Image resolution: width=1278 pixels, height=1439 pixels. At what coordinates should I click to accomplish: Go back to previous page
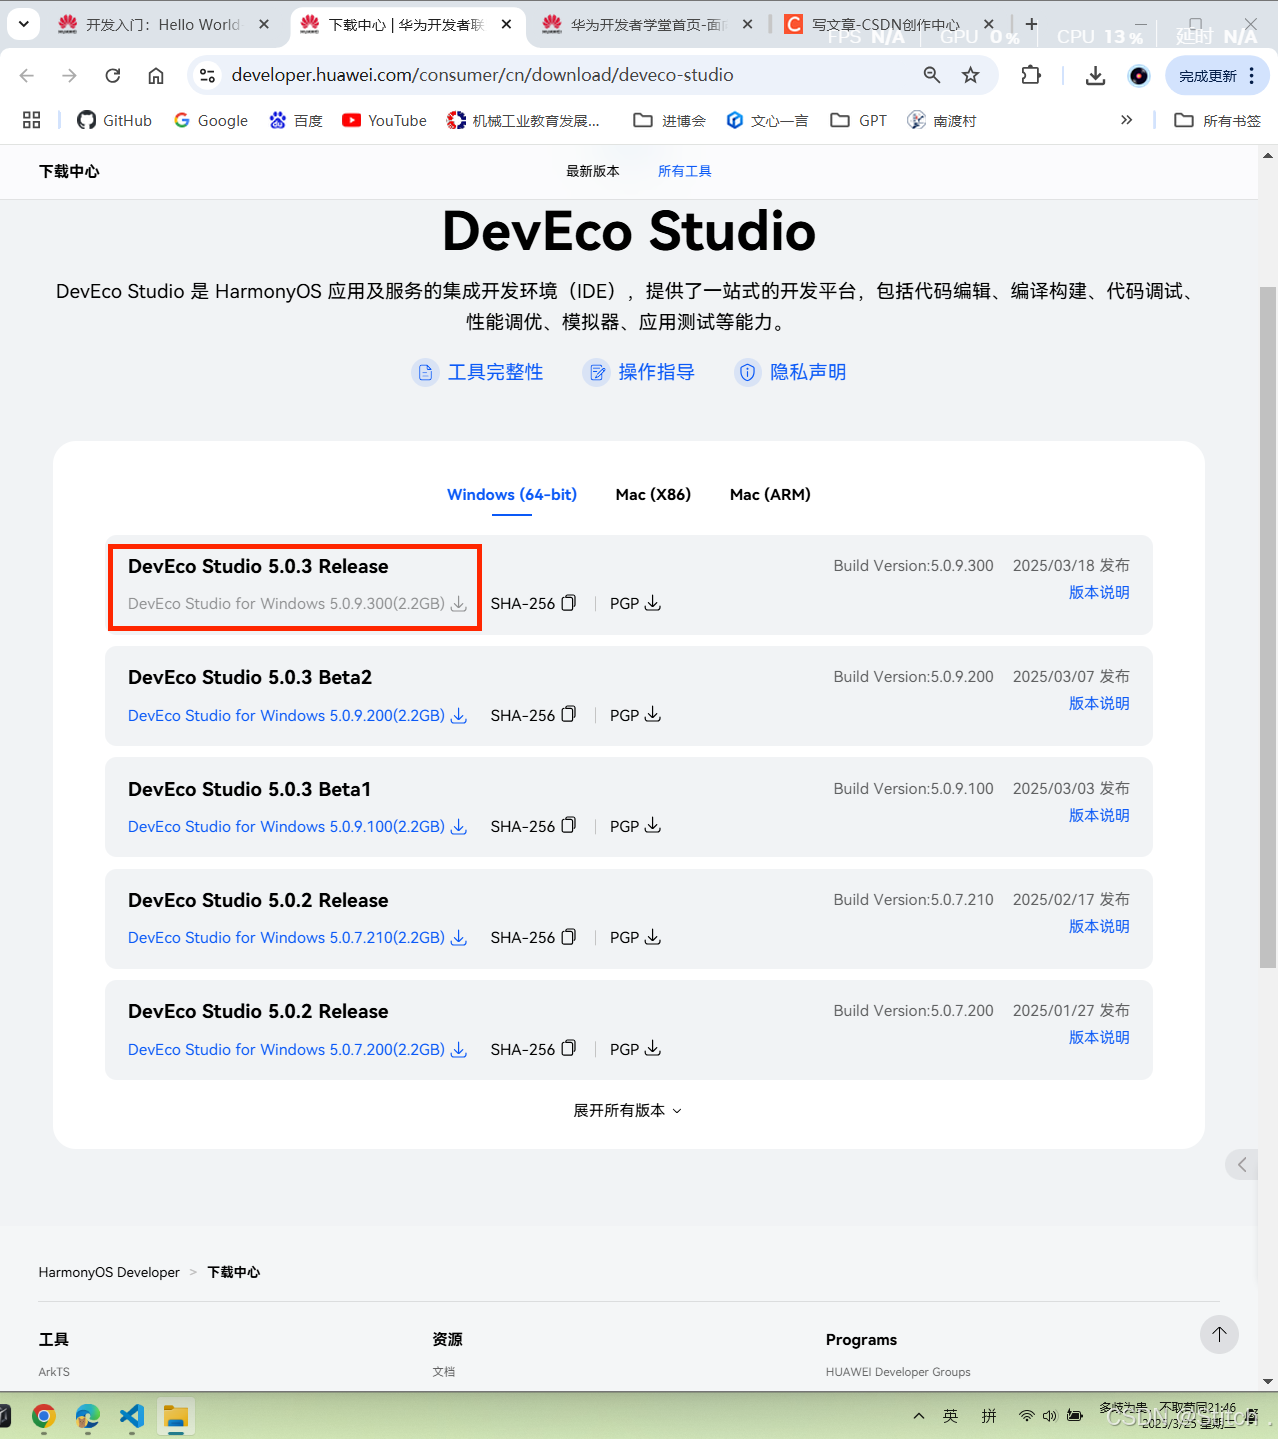(x=27, y=75)
